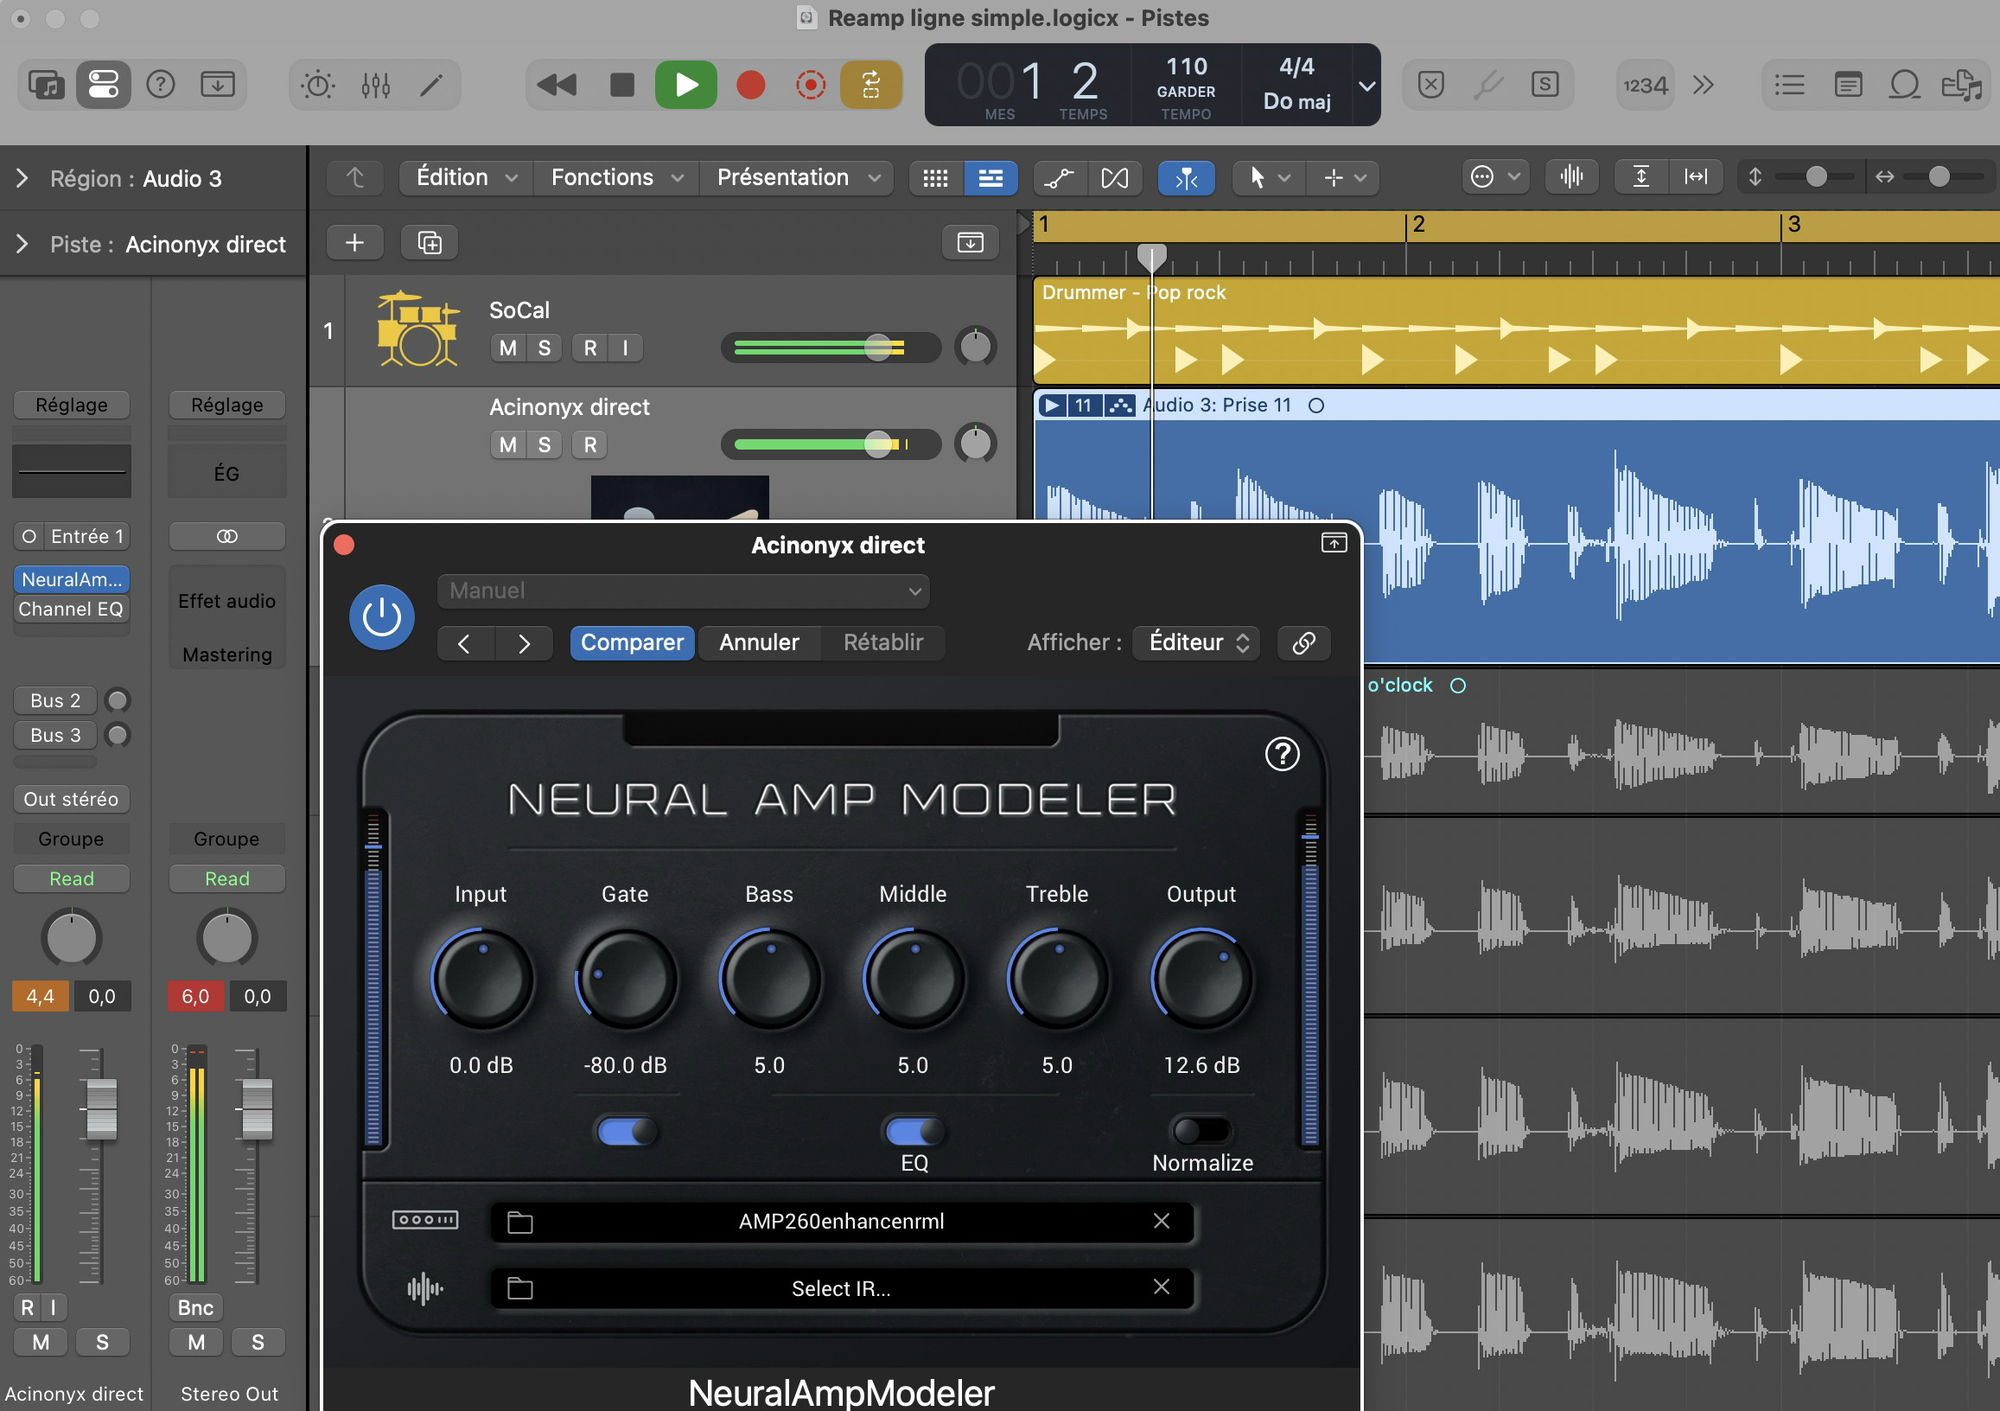Switch to the grid view icon
Image resolution: width=2000 pixels, height=1411 pixels.
(936, 178)
